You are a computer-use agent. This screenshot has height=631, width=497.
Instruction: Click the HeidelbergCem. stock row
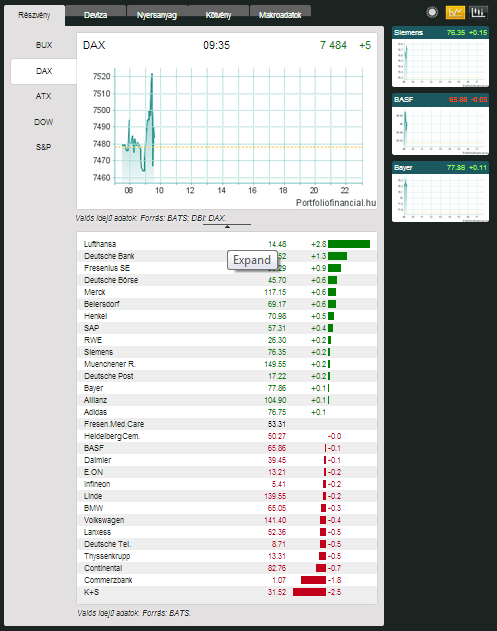227,436
